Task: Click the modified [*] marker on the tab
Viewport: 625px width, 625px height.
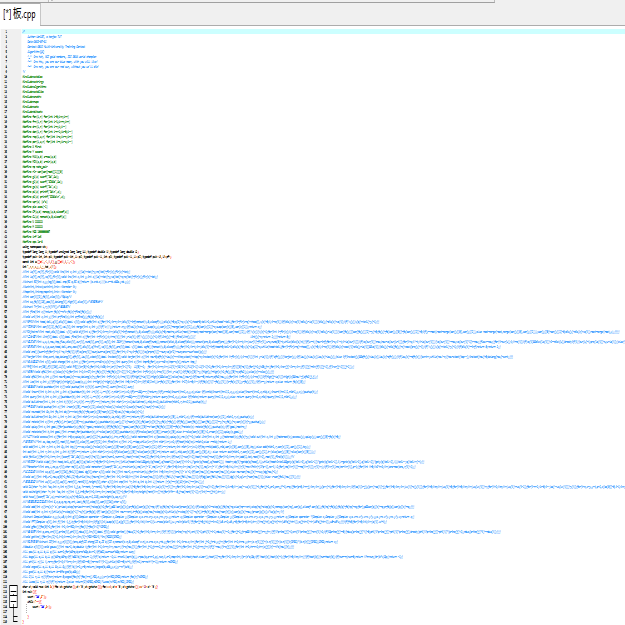Action: pyautogui.click(x=8, y=15)
